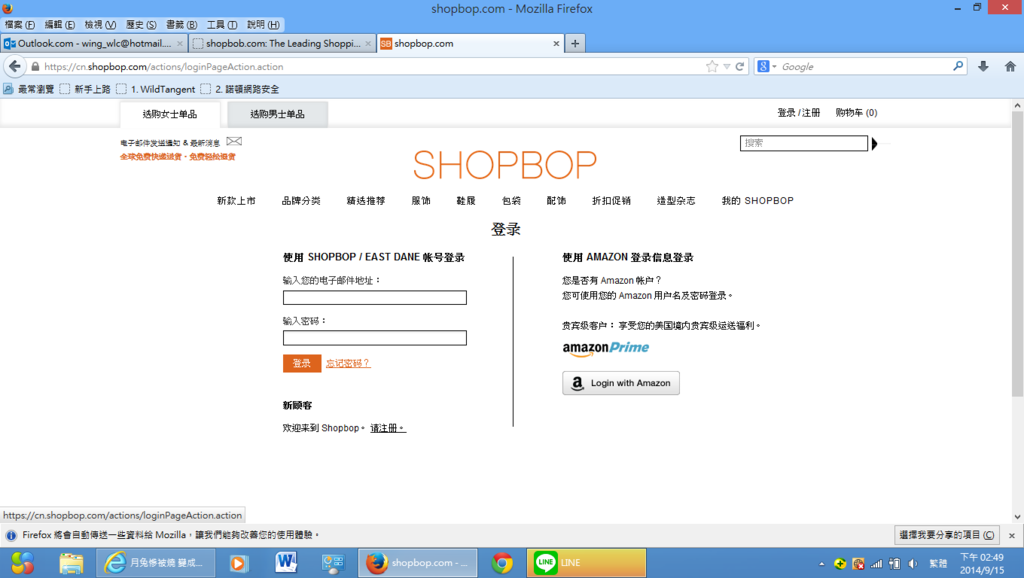The image size is (1024, 578).
Task: Click the SHOPBOP logo
Action: 505,165
